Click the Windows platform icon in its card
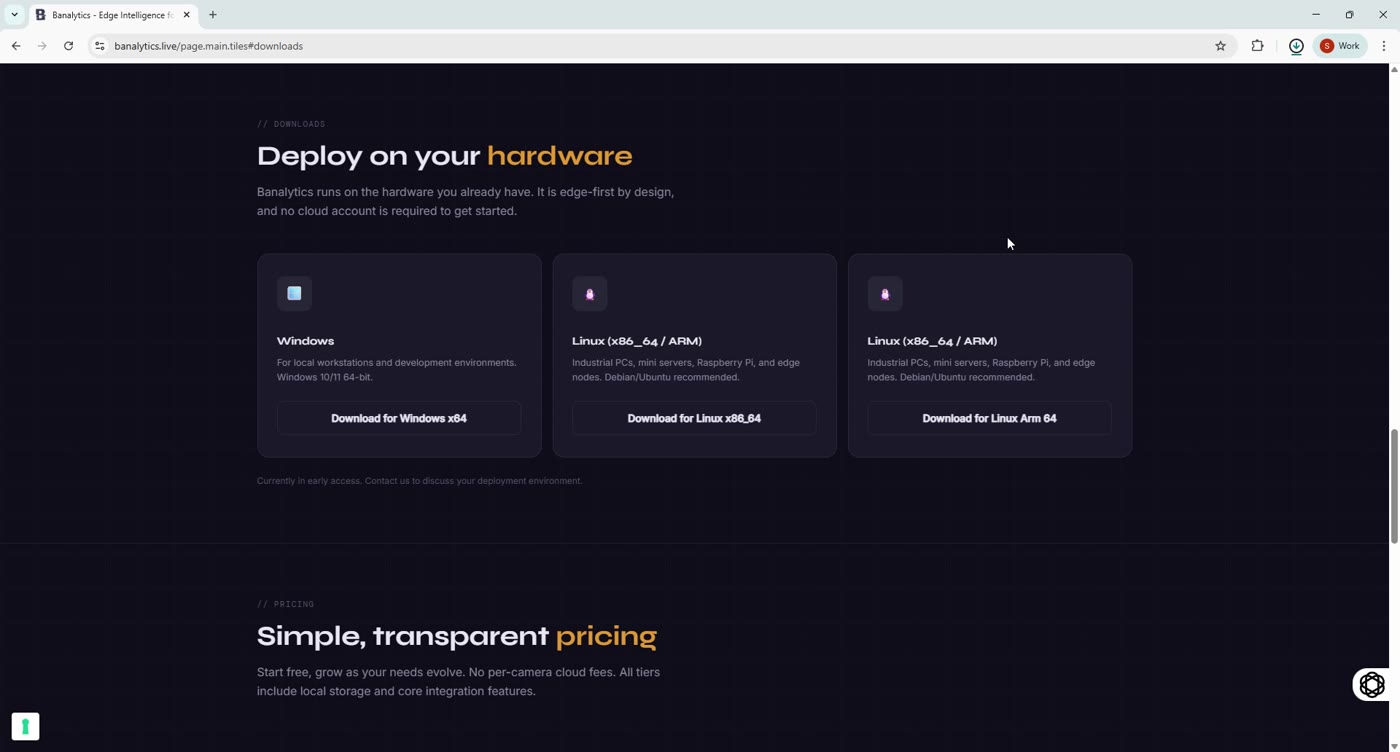Screen dimensions: 1400x752 coord(294,294)
